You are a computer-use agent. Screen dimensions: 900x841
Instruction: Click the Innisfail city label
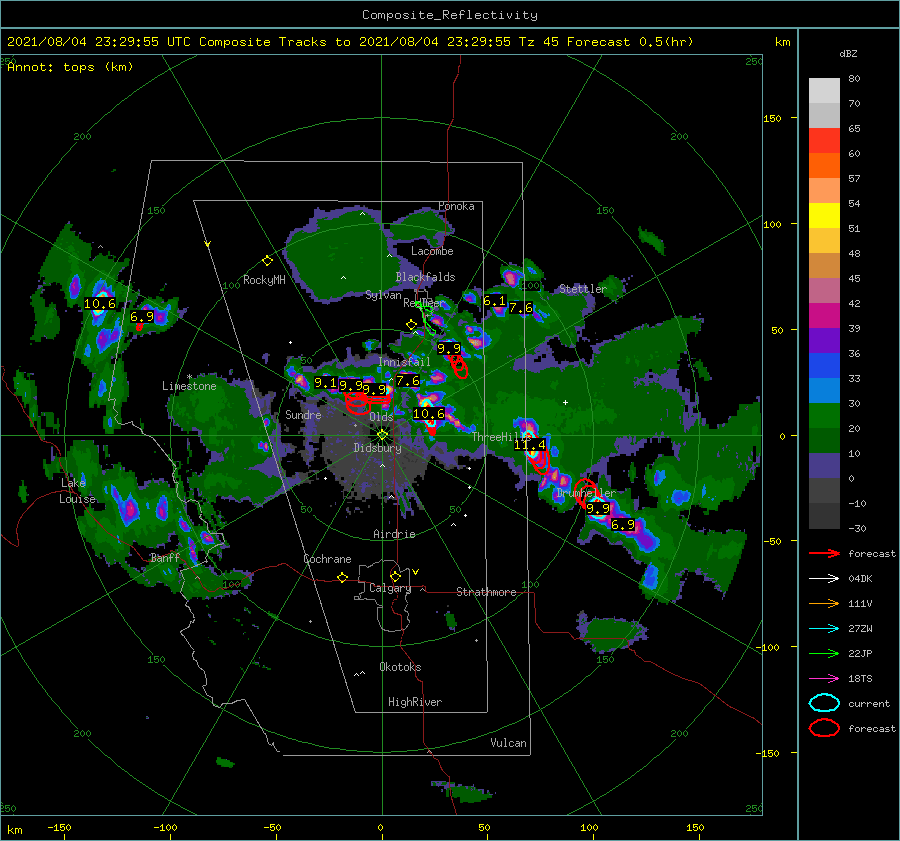tap(404, 362)
